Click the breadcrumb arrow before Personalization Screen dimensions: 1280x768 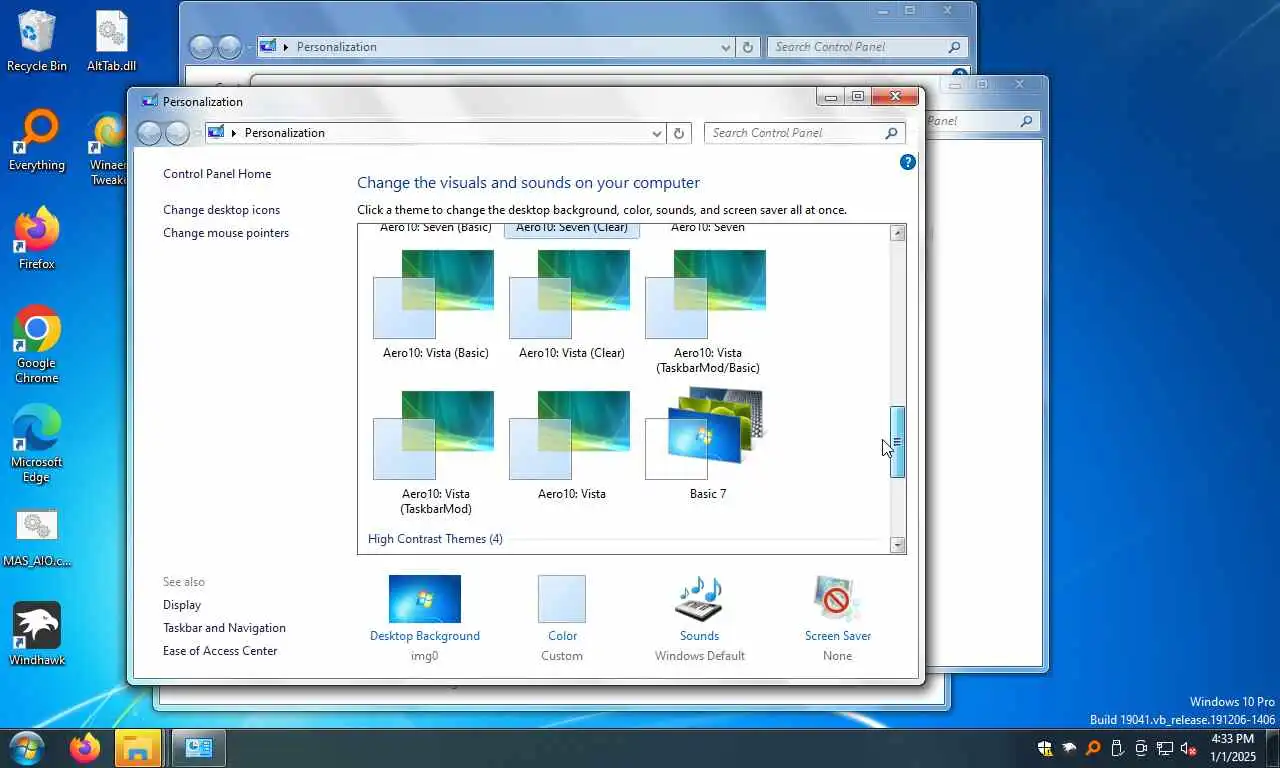click(234, 133)
